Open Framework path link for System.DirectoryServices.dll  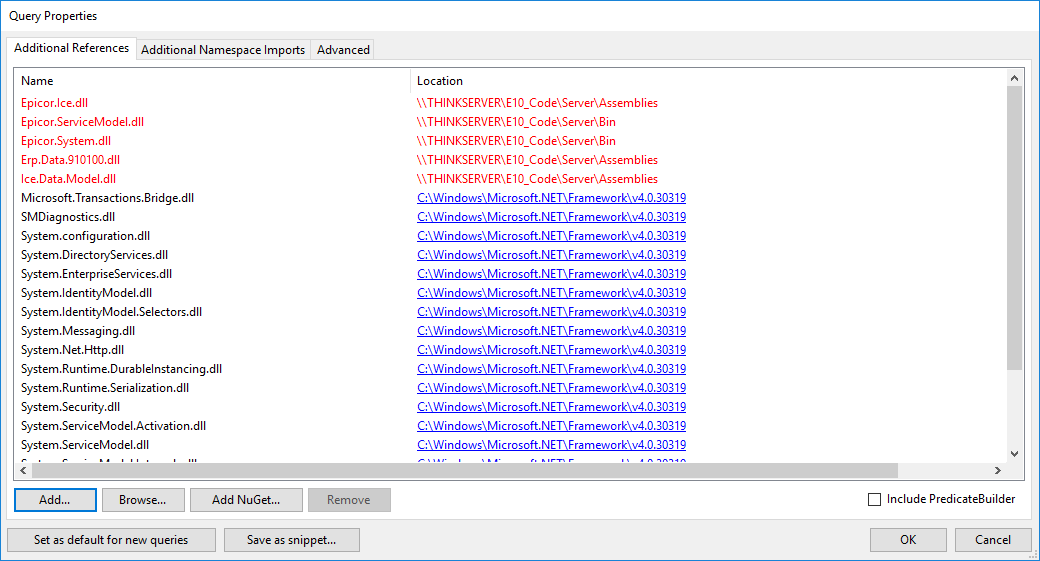point(551,255)
